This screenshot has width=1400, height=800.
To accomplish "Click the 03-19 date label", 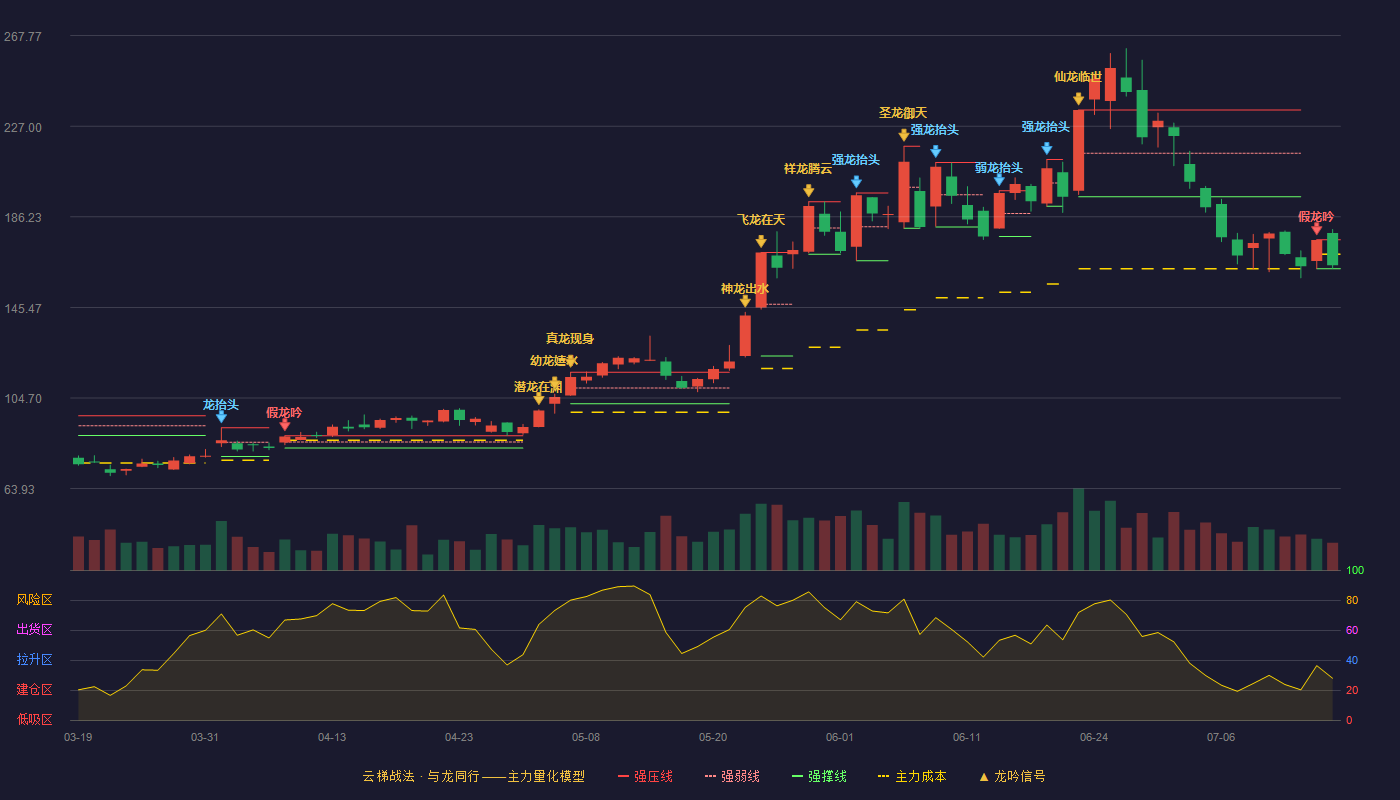I will pyautogui.click(x=78, y=737).
